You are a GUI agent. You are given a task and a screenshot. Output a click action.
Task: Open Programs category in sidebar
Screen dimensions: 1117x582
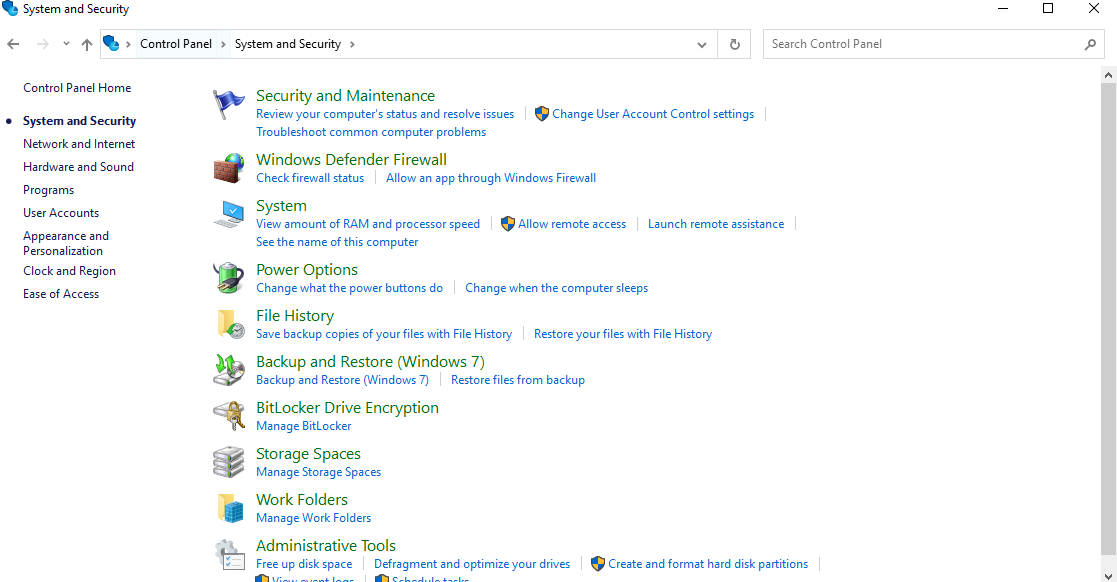click(48, 190)
